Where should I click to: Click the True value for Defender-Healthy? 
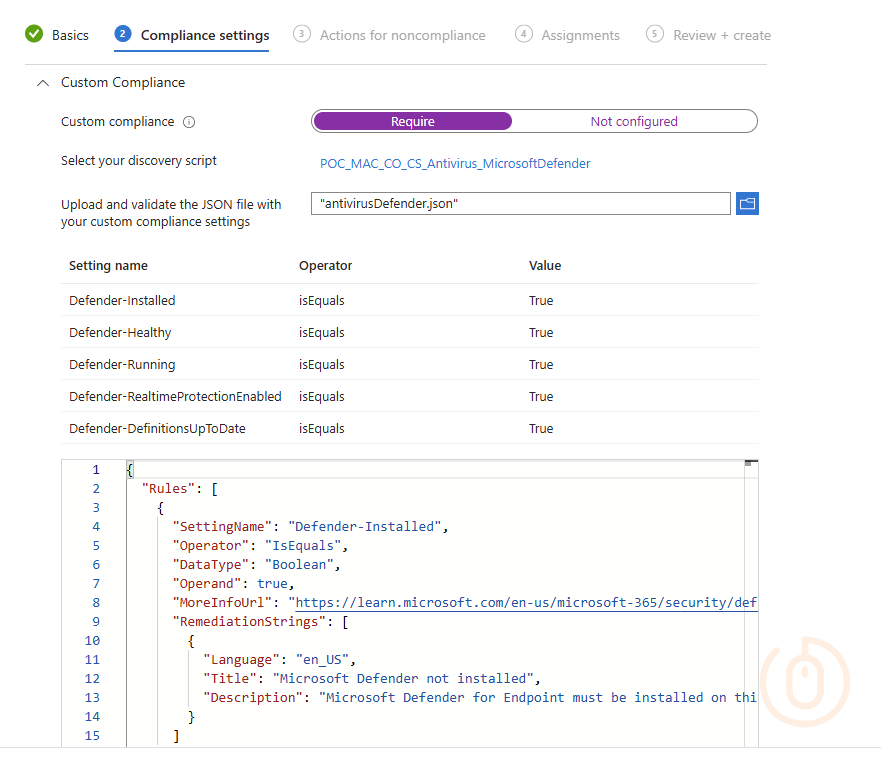[x=541, y=333]
